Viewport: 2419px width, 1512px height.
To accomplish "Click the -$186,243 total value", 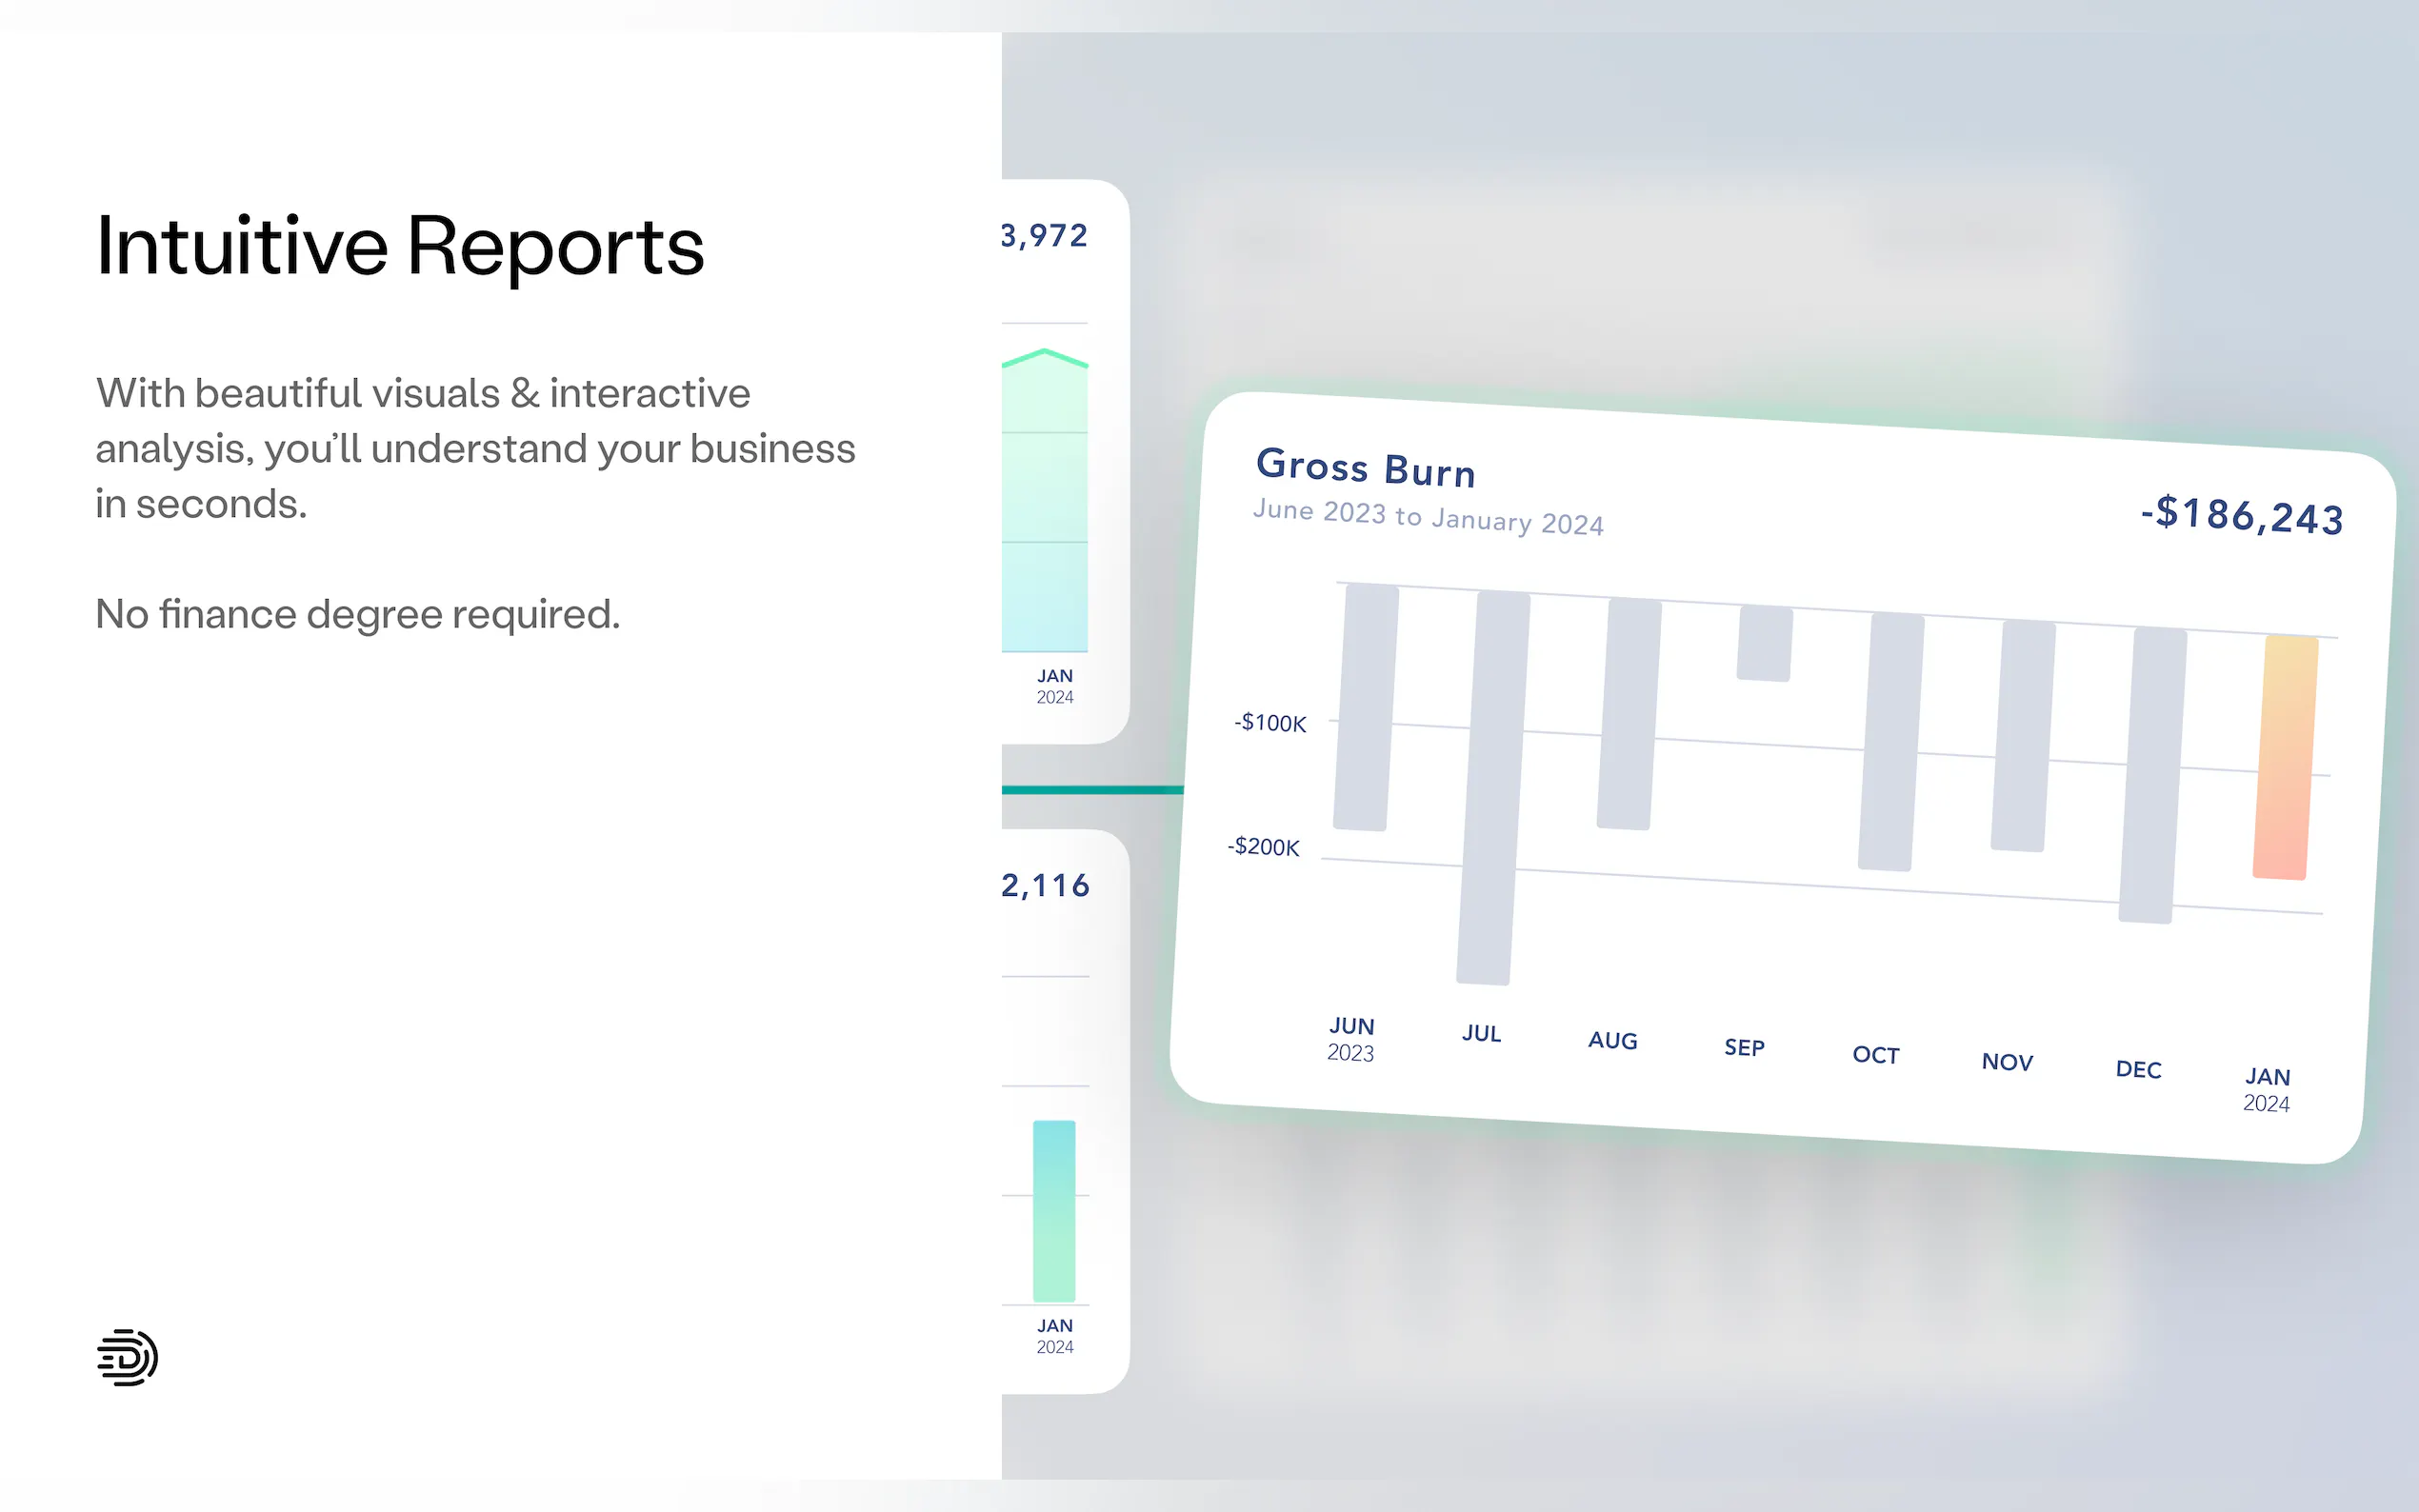I will [x=2242, y=515].
